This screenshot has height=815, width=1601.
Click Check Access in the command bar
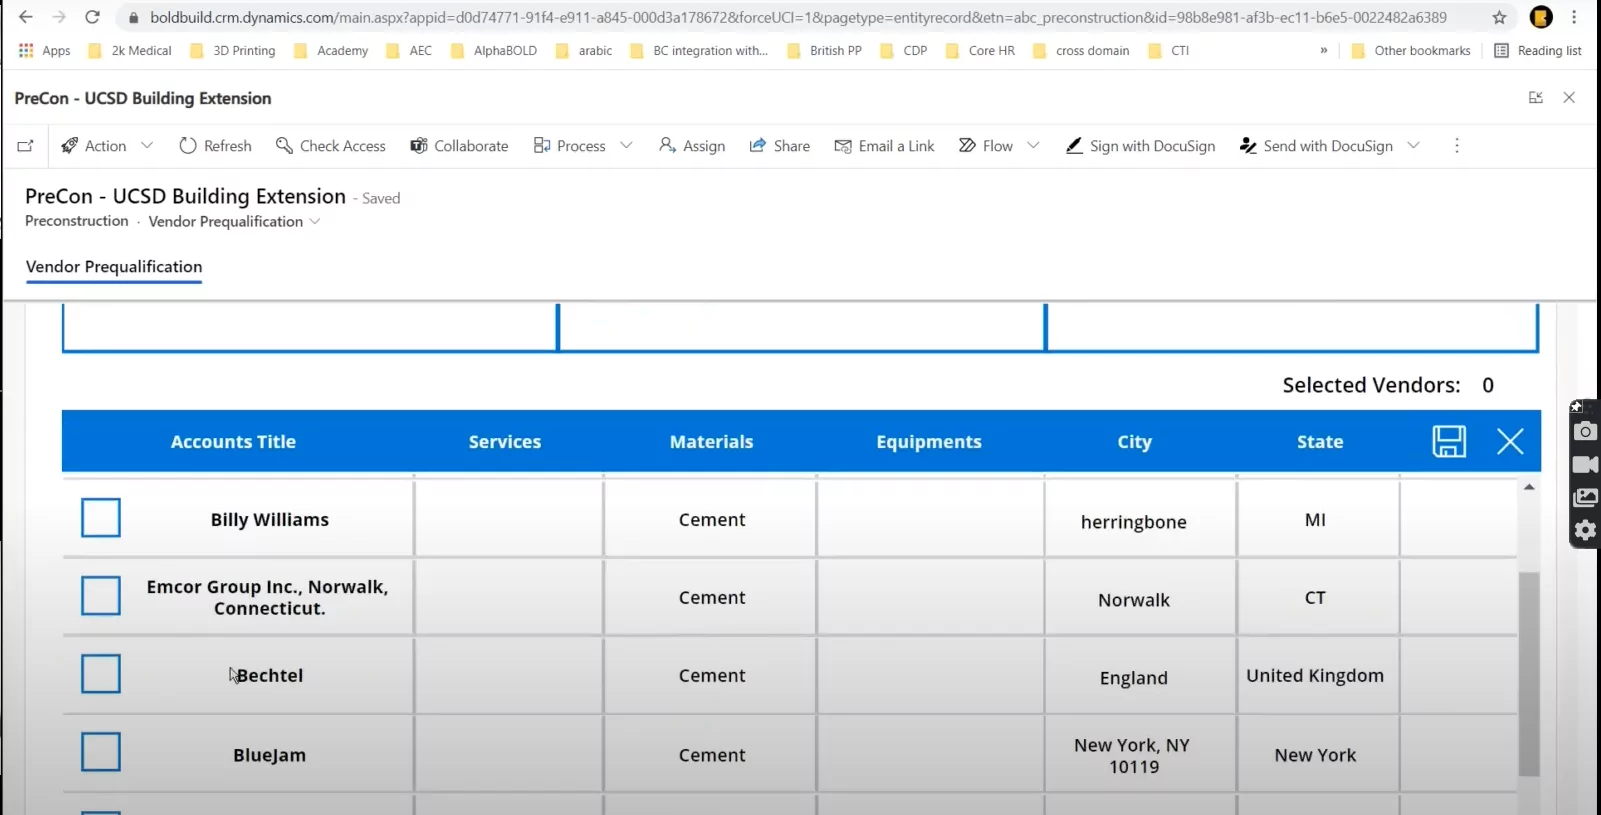coord(330,146)
